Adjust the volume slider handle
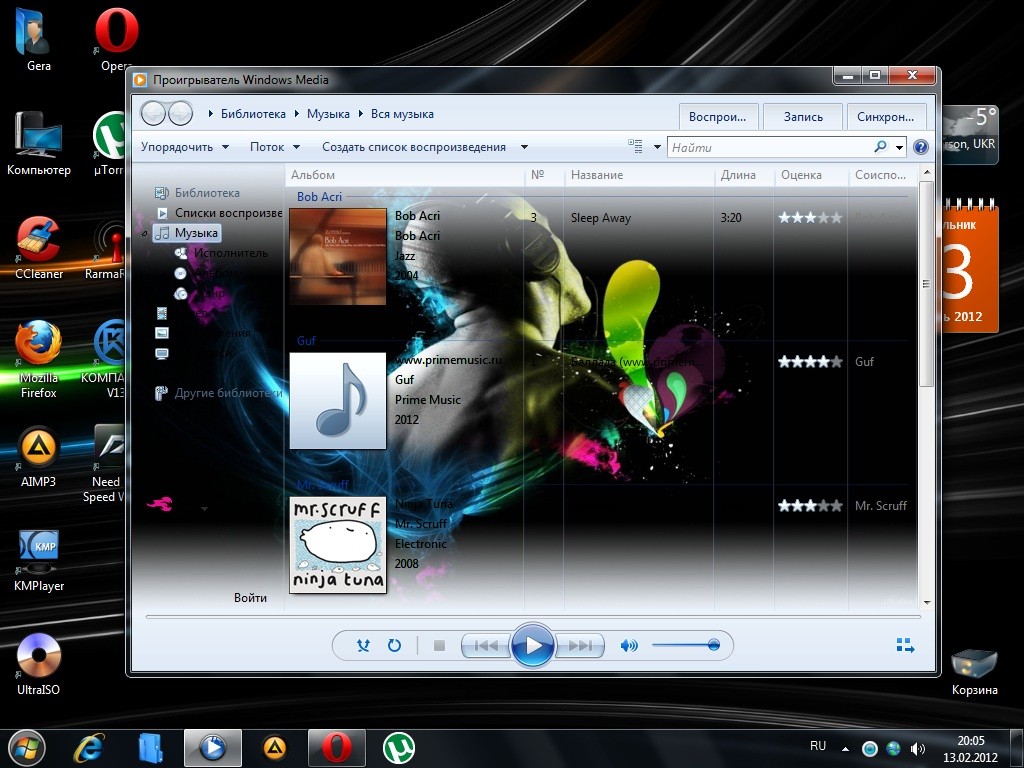 point(713,645)
